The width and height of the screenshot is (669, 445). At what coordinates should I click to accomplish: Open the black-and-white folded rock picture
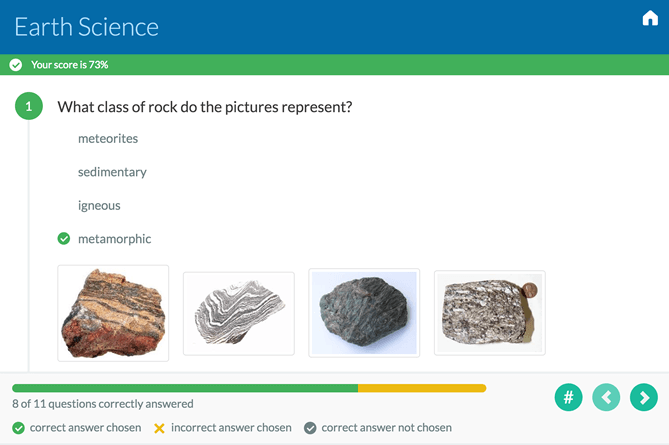238,313
